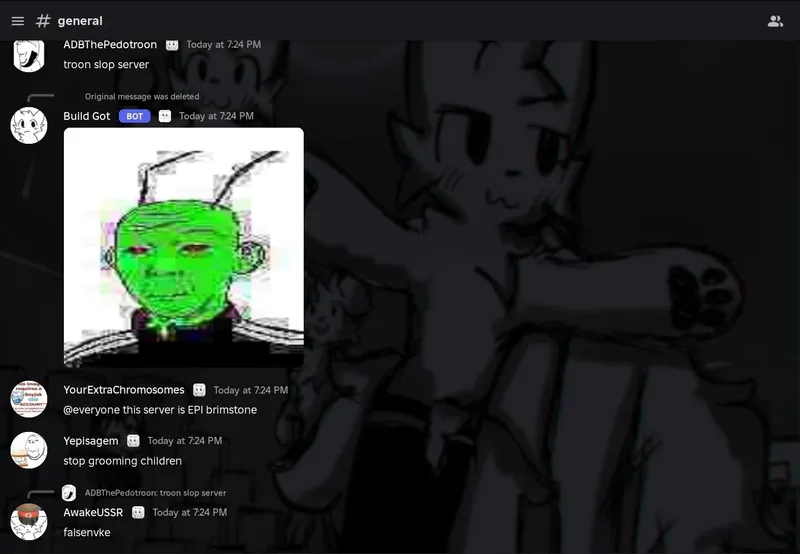Screen dimensions: 800x554
Task: Click the badge icon beside AwakeUSSR's name
Action: (x=138, y=512)
